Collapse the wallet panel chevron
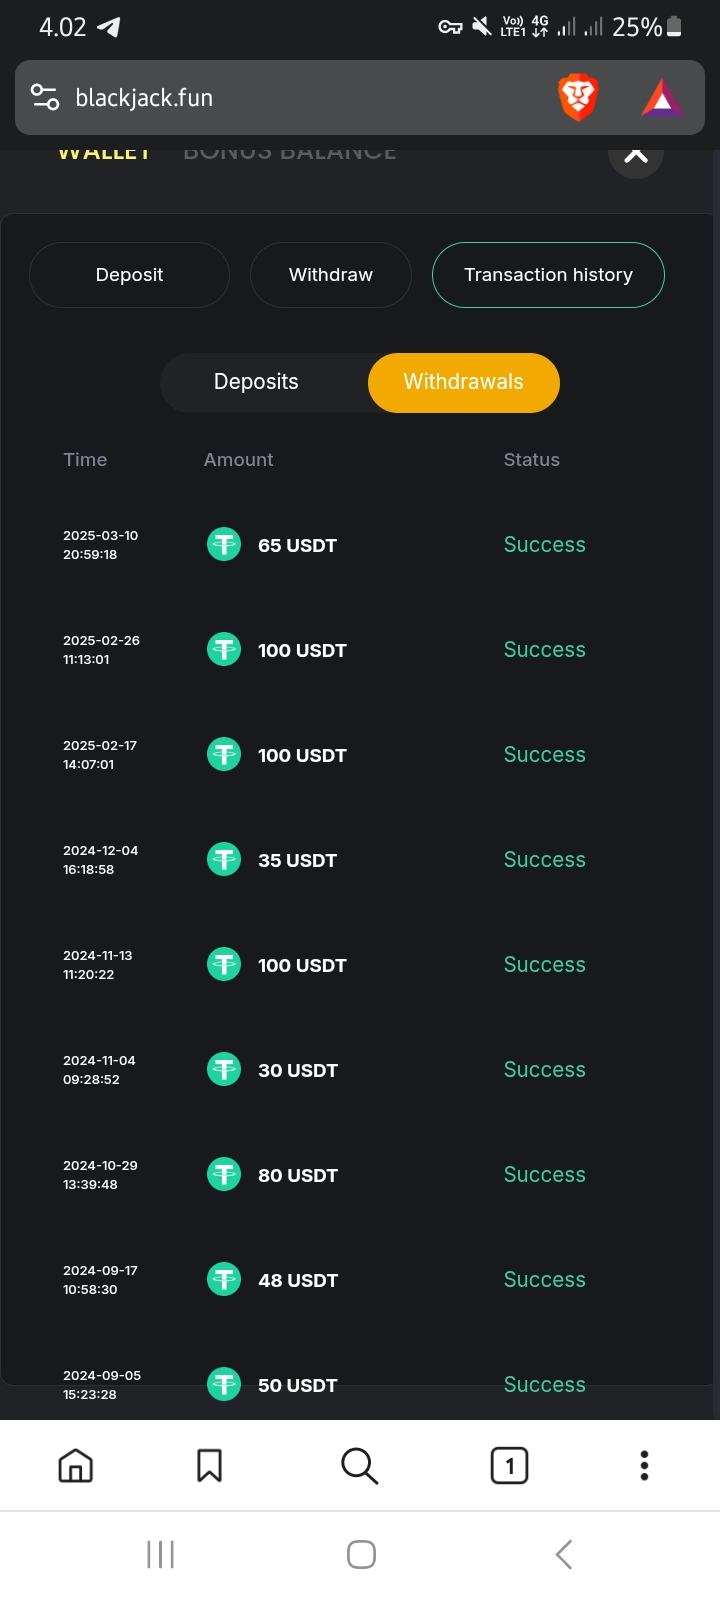Screen dimensions: 720x1600 (636, 156)
